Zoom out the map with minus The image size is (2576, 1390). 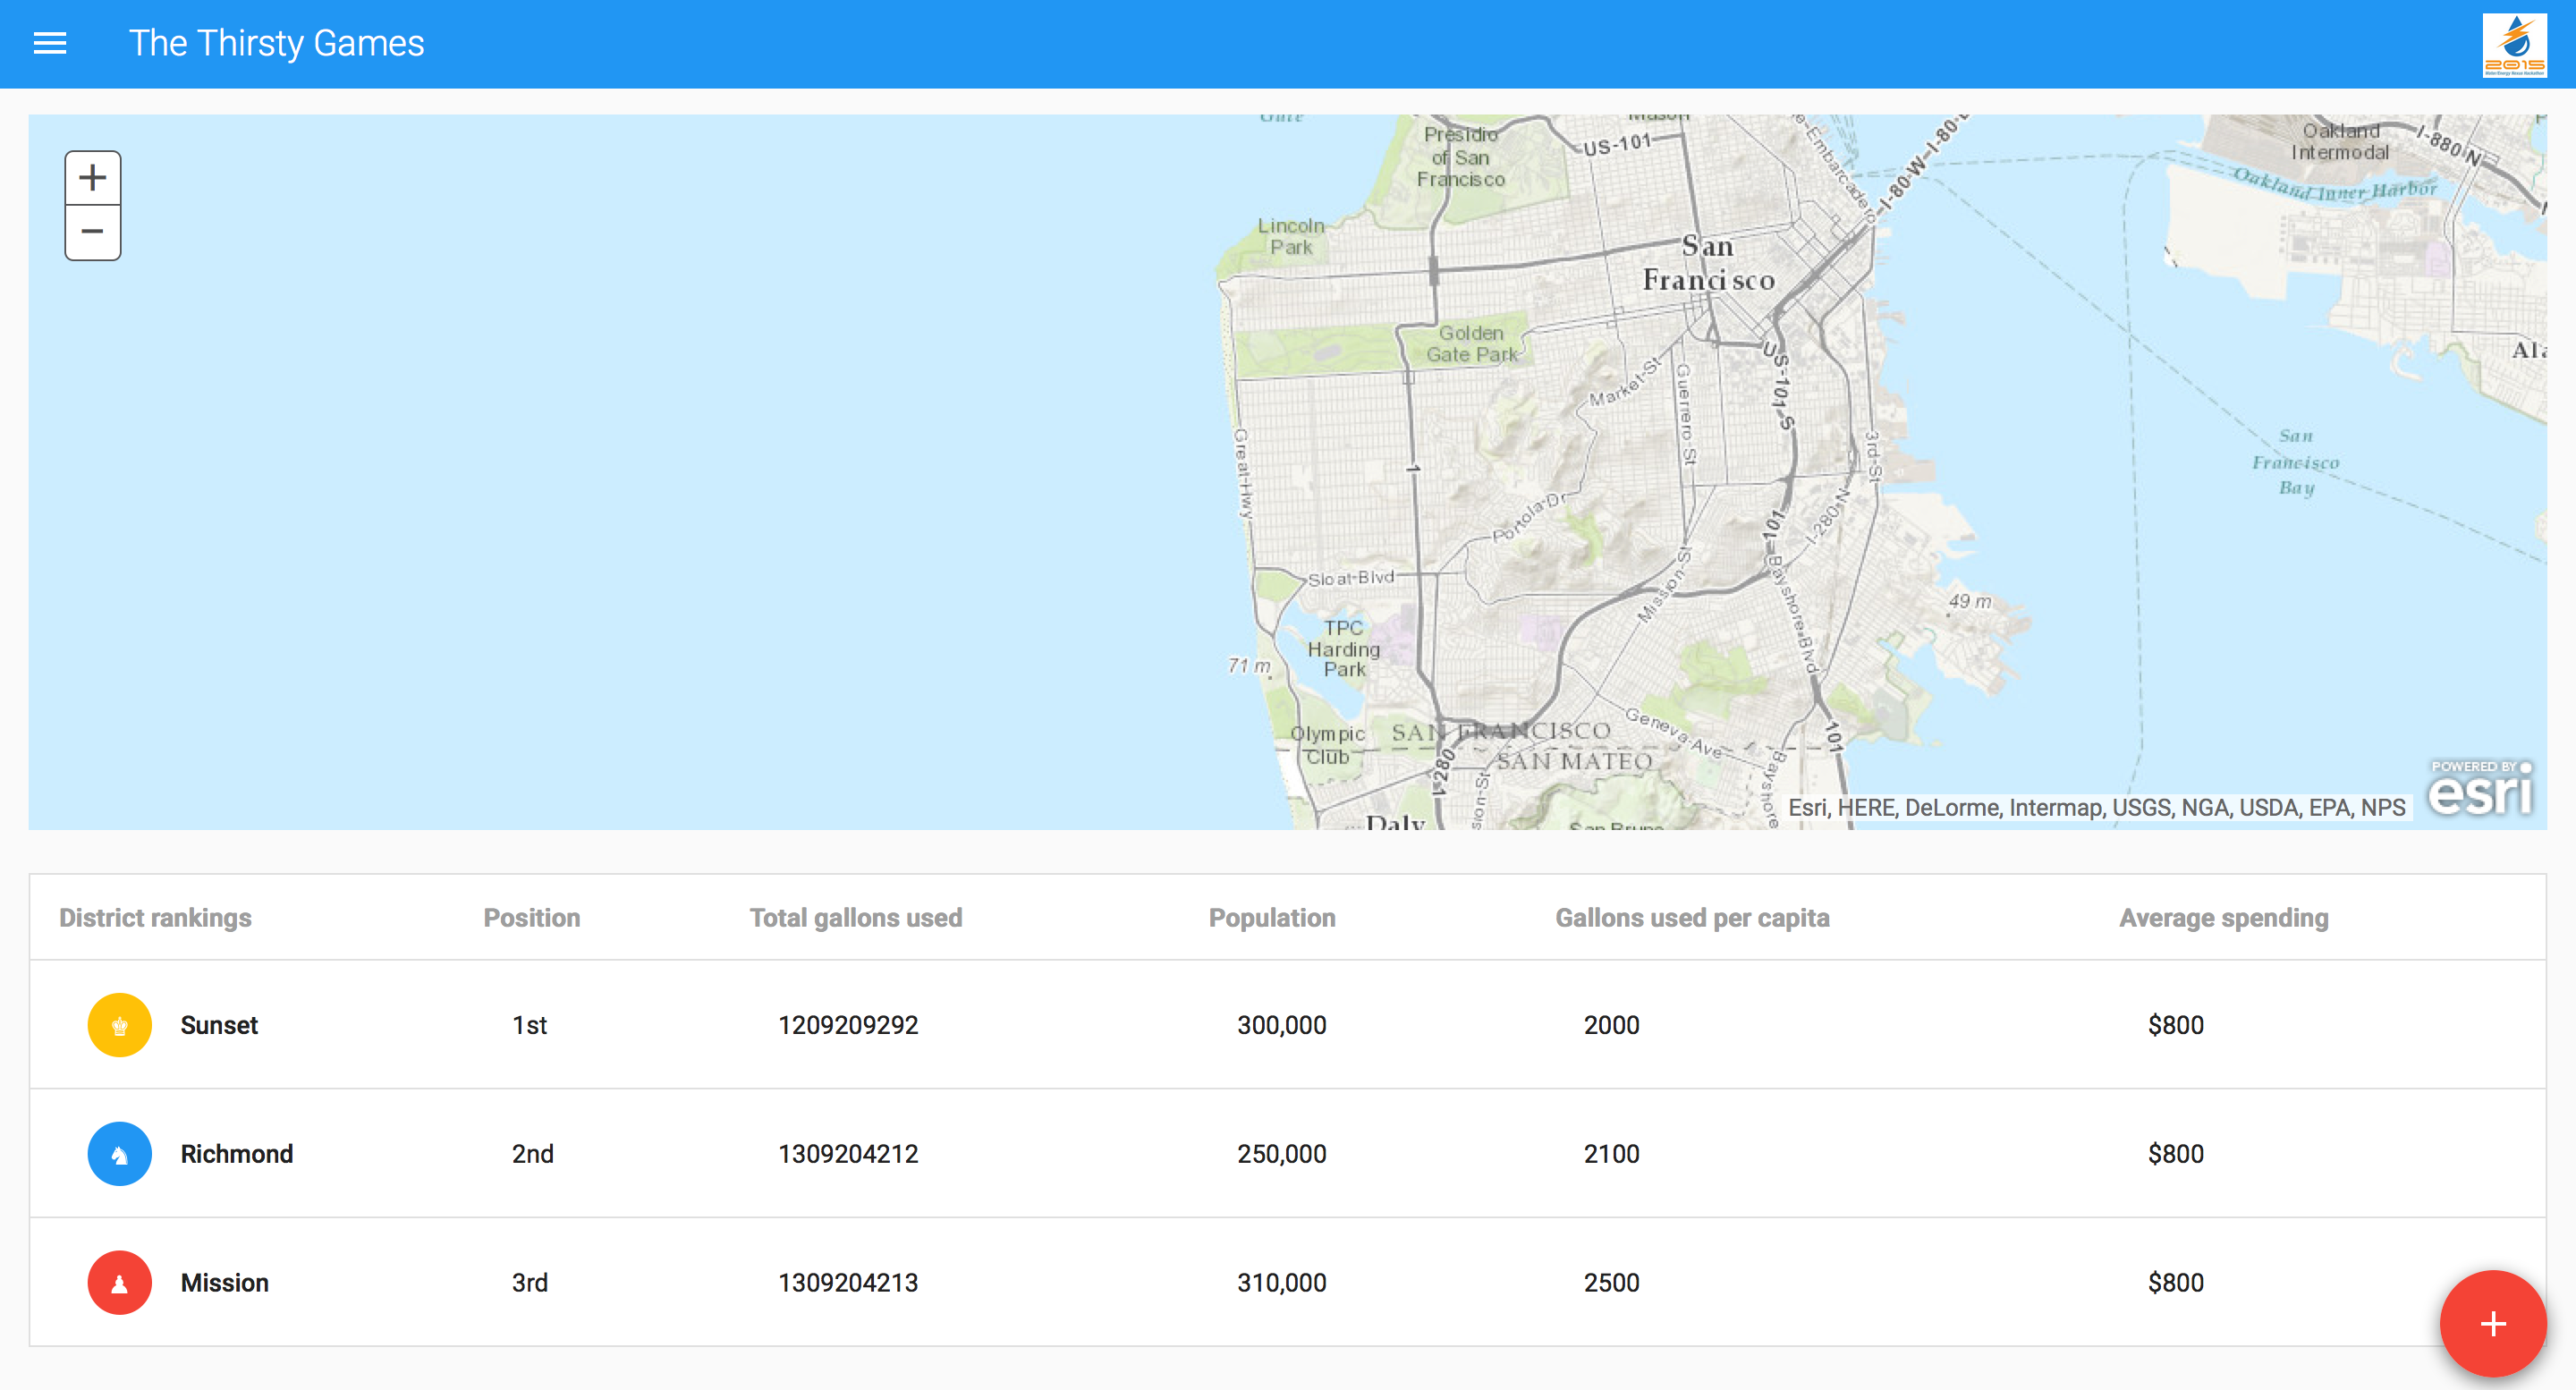pos(93,232)
